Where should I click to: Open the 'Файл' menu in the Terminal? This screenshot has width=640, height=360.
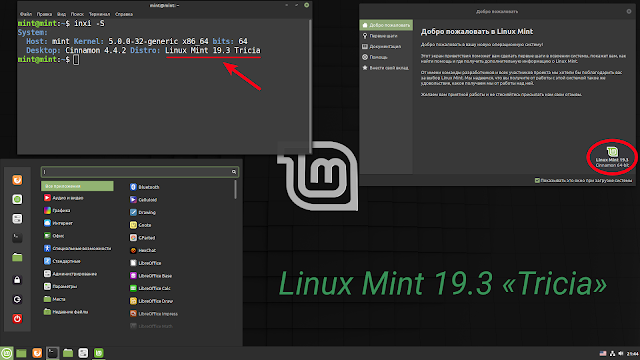click(26, 14)
